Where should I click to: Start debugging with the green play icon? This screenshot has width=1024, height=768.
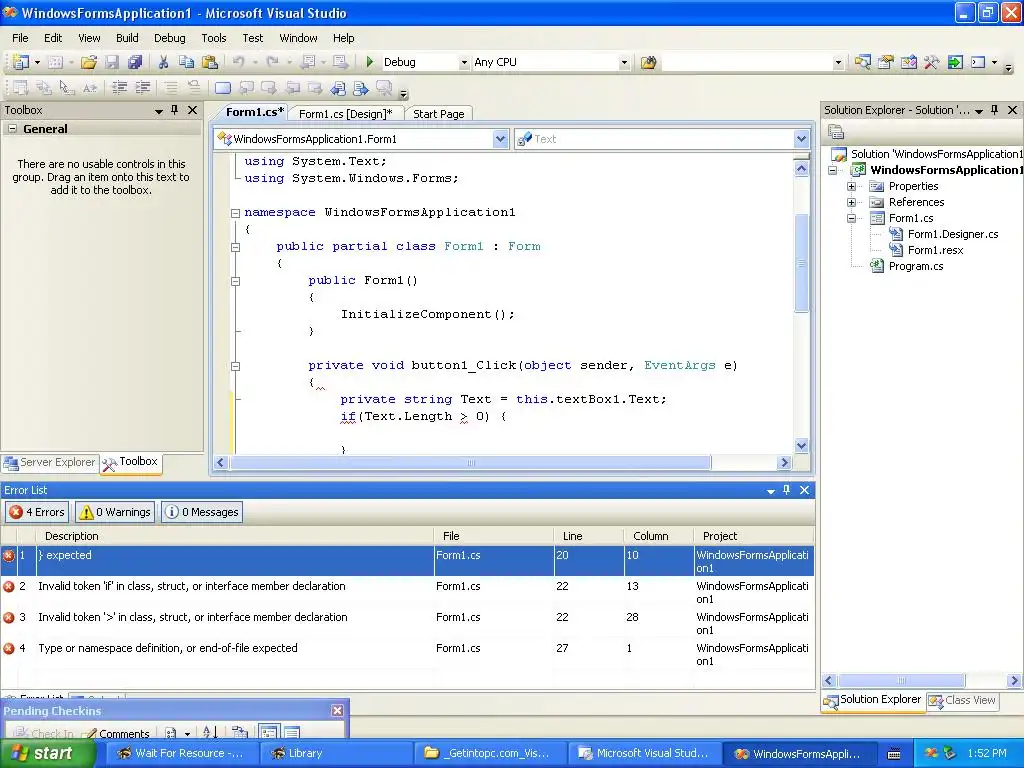point(370,62)
